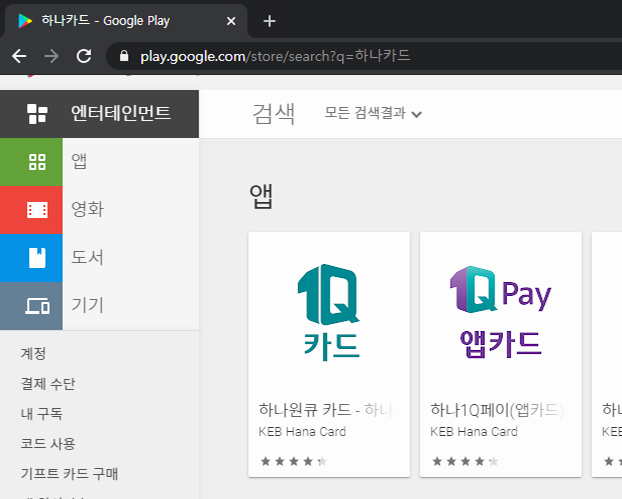The height and width of the screenshot is (499, 622).
Task: Select the 하나카드 - Google Play browser tab
Action: click(125, 21)
